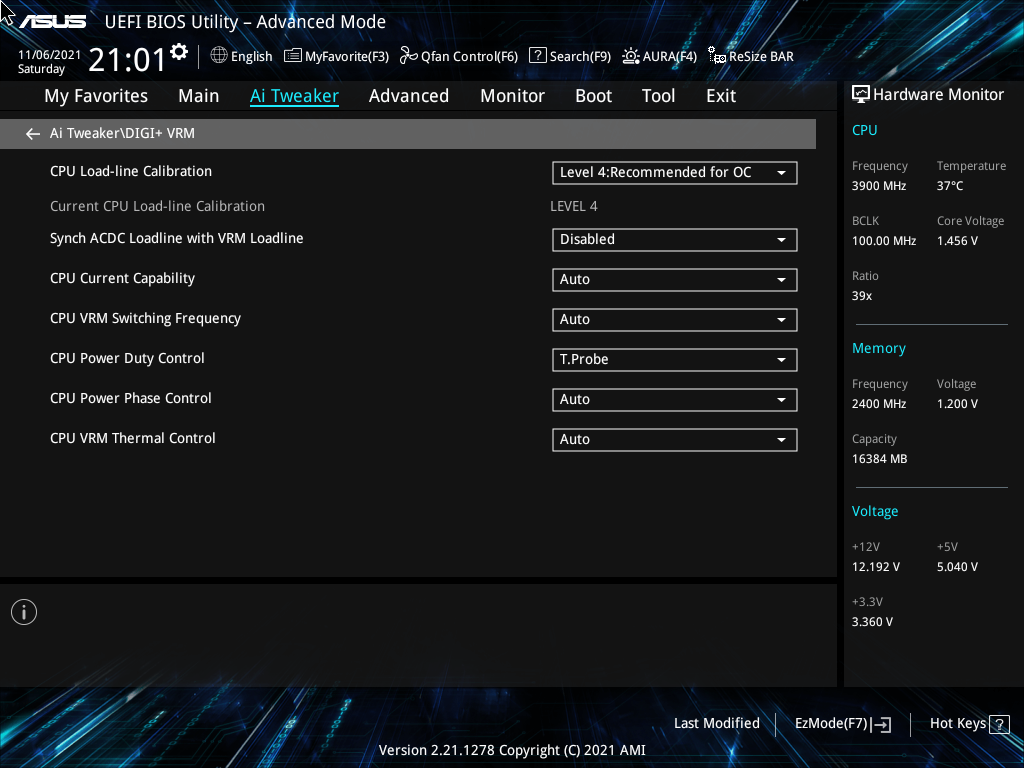Select CPU Load-line Calibration label
The width and height of the screenshot is (1024, 768).
[131, 171]
